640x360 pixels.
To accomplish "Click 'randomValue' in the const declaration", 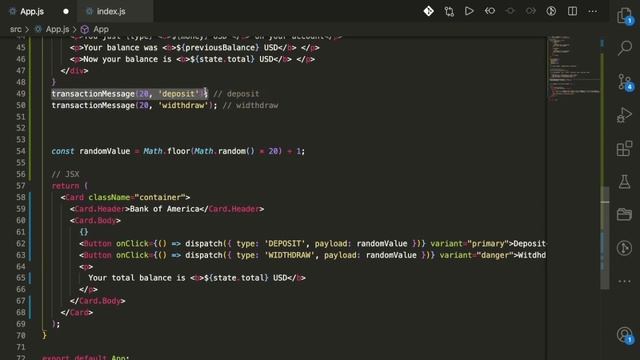I will pos(104,151).
